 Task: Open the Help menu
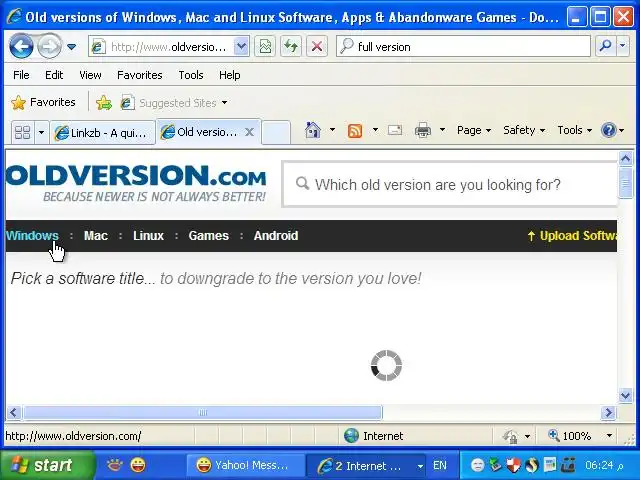click(x=229, y=75)
